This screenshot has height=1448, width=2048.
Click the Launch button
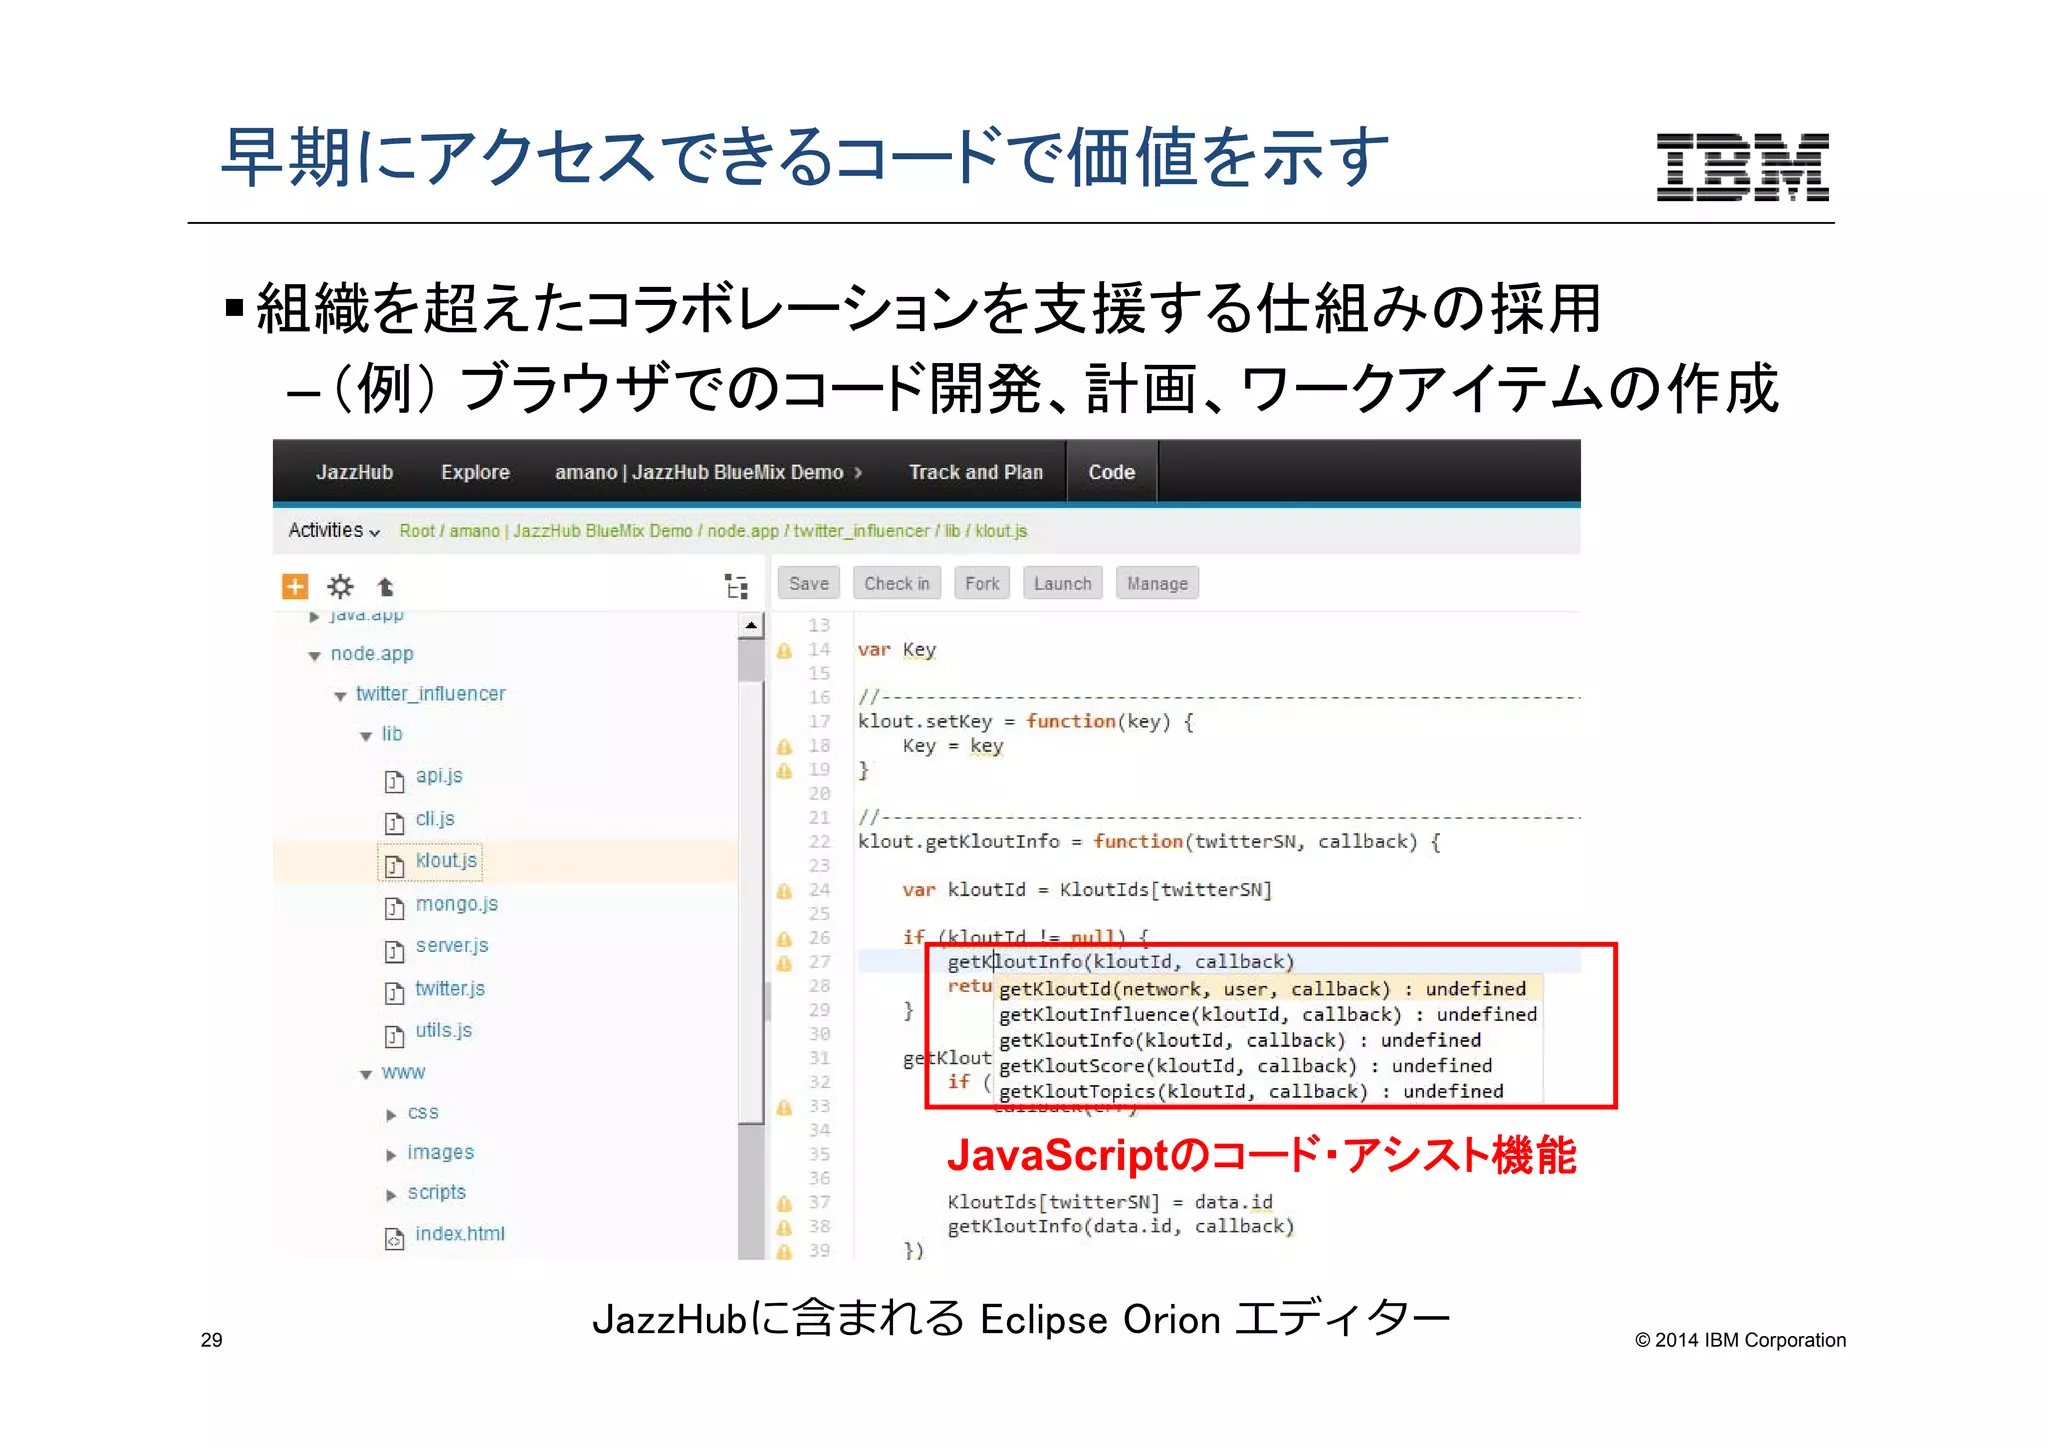(1062, 583)
